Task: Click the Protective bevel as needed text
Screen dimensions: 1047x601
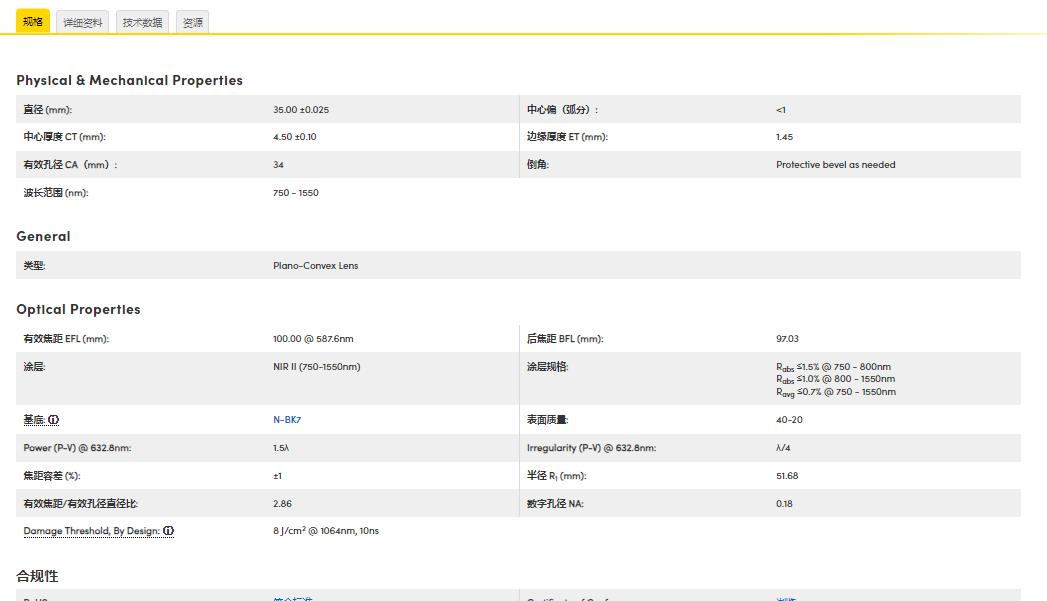Action: [x=835, y=165]
